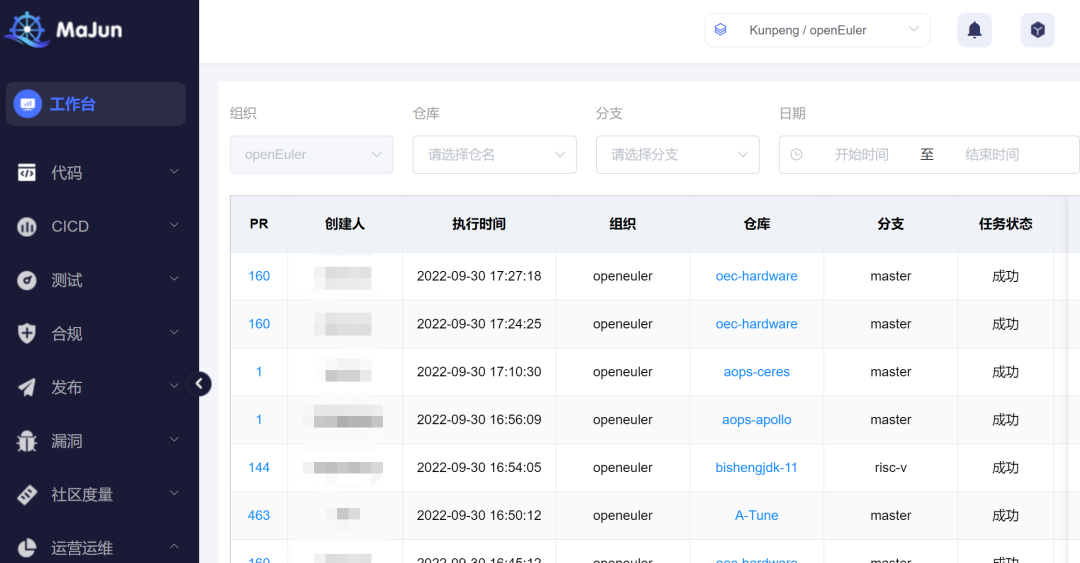Click the 任务状态 column header
The width and height of the screenshot is (1080, 563).
pyautogui.click(x=1005, y=224)
